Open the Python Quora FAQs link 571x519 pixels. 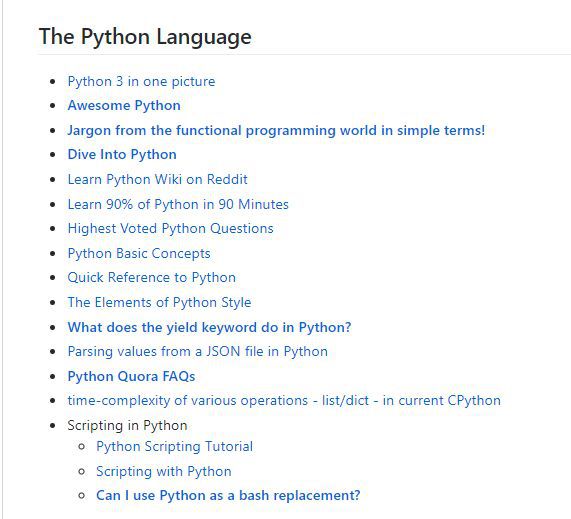(x=131, y=376)
